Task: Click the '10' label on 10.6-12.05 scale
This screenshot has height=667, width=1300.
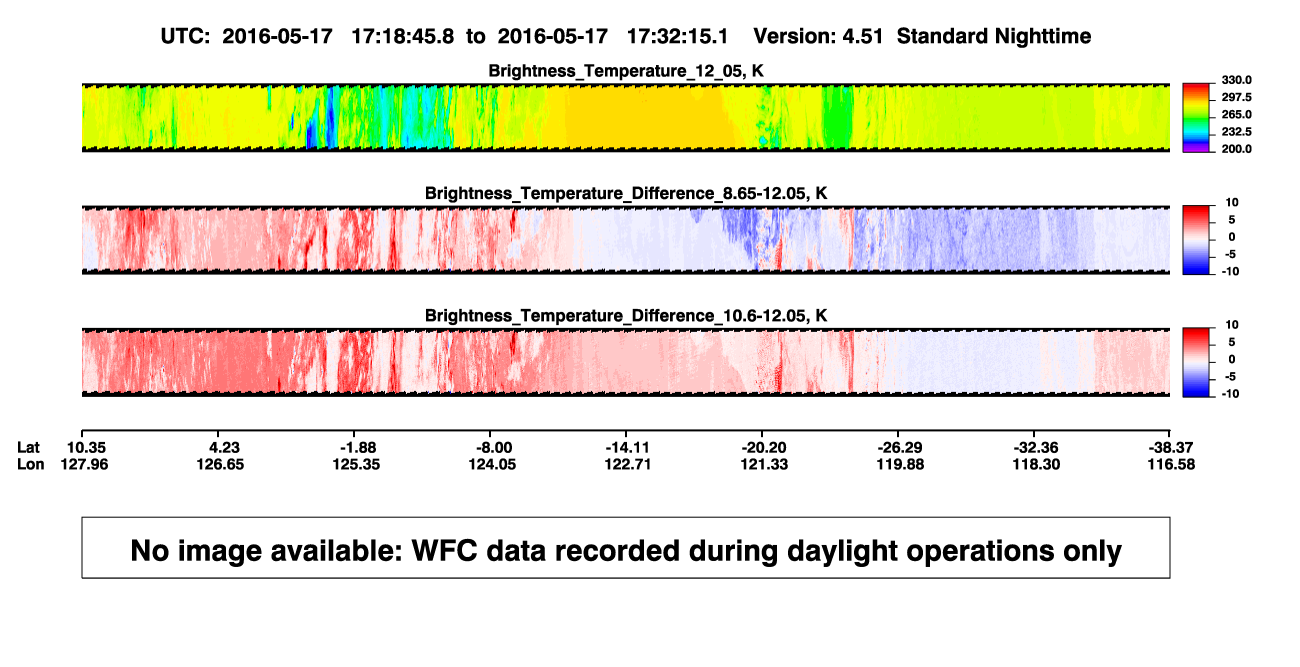Action: 1232,325
